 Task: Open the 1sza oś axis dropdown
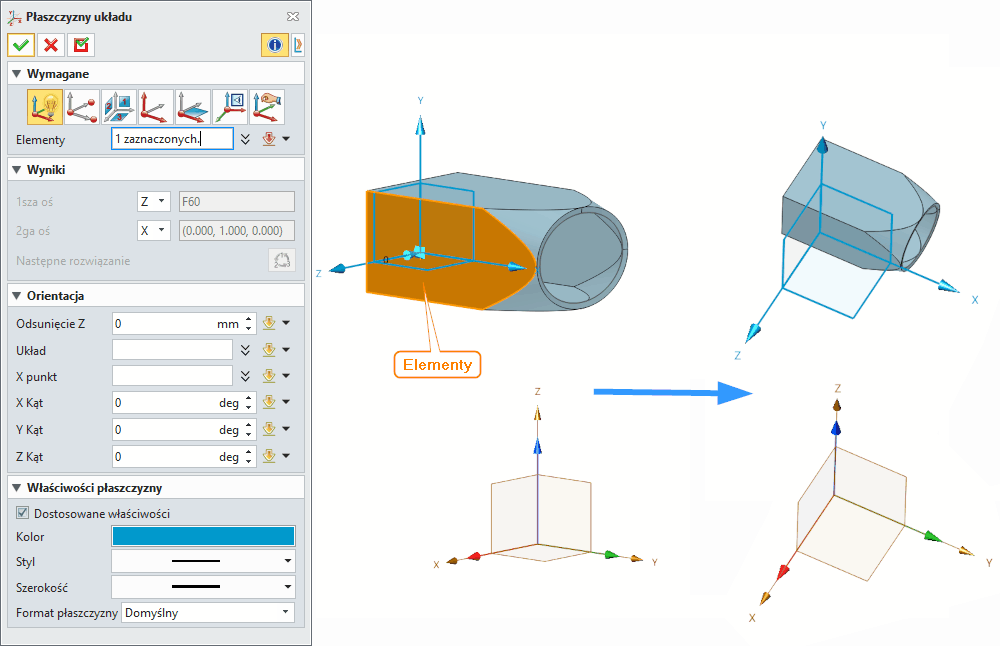(153, 202)
